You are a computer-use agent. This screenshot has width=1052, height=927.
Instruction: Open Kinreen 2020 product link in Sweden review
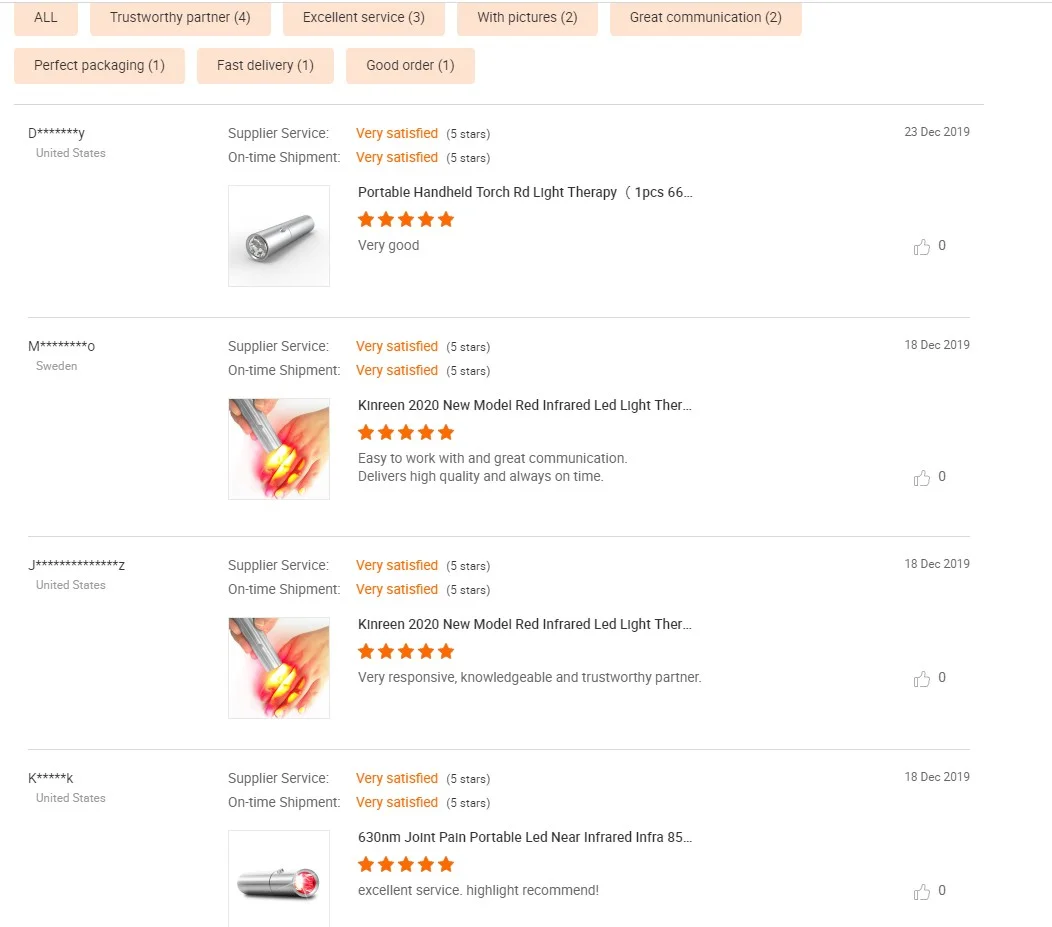525,405
